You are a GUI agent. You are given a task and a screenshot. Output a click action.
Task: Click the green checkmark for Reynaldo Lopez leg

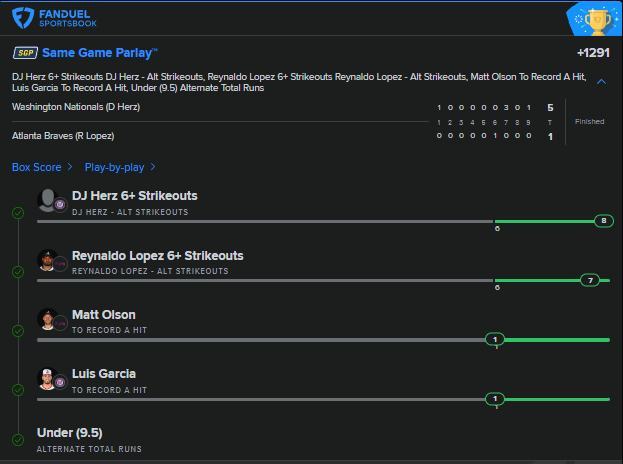18,272
